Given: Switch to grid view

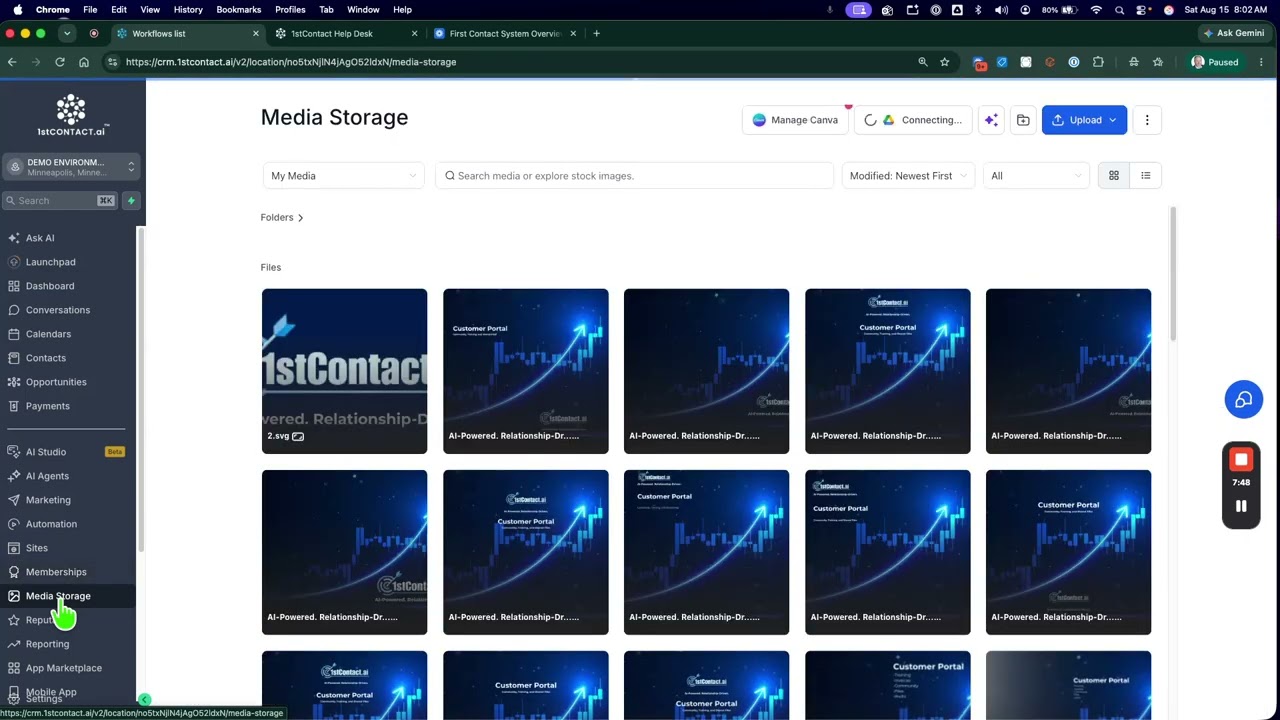Looking at the screenshot, I should pyautogui.click(x=1114, y=176).
